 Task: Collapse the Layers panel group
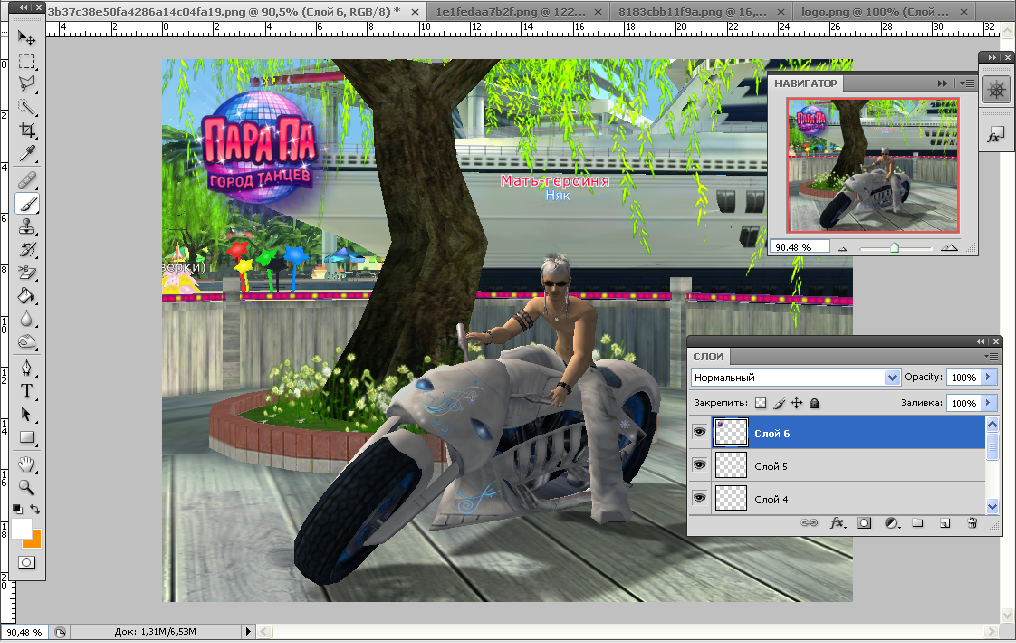981,342
